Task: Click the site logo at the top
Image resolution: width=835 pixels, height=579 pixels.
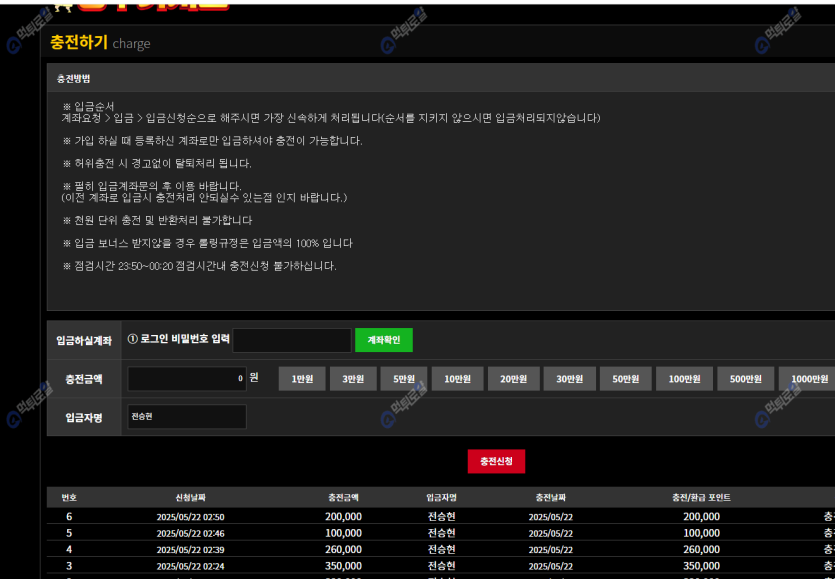Action: pos(152,4)
